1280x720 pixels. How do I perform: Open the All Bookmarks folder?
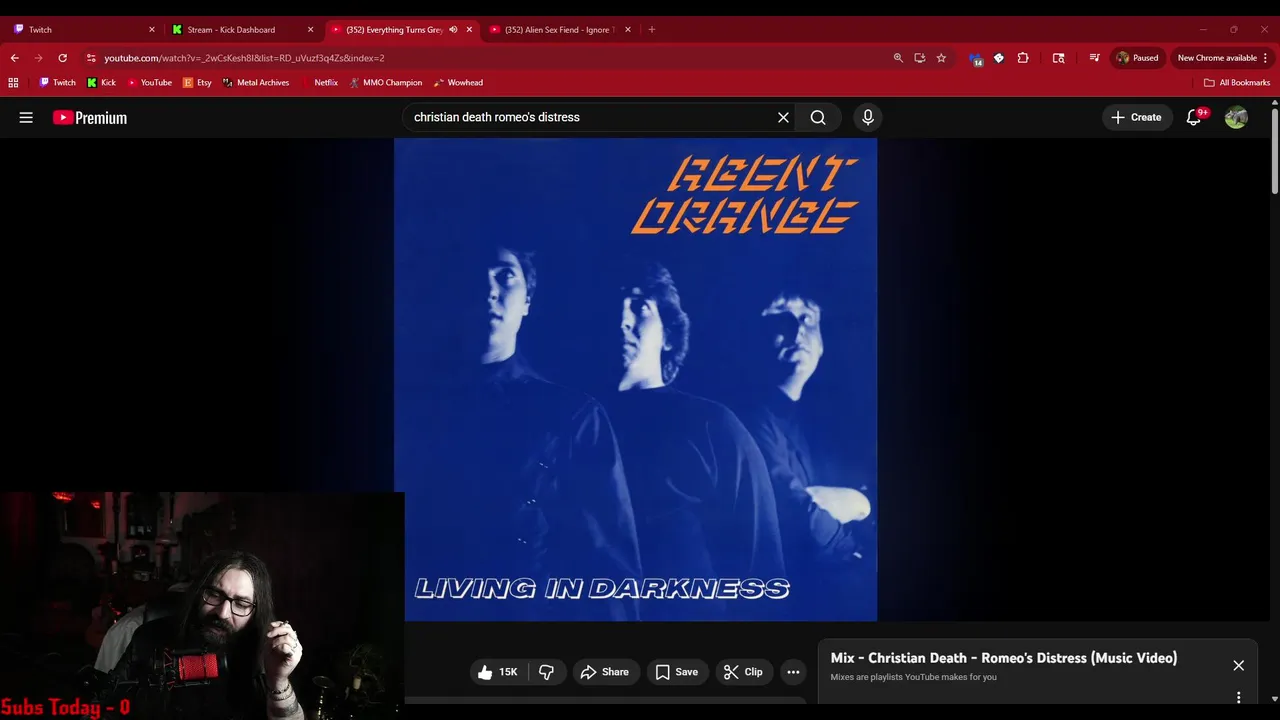tap(1237, 83)
